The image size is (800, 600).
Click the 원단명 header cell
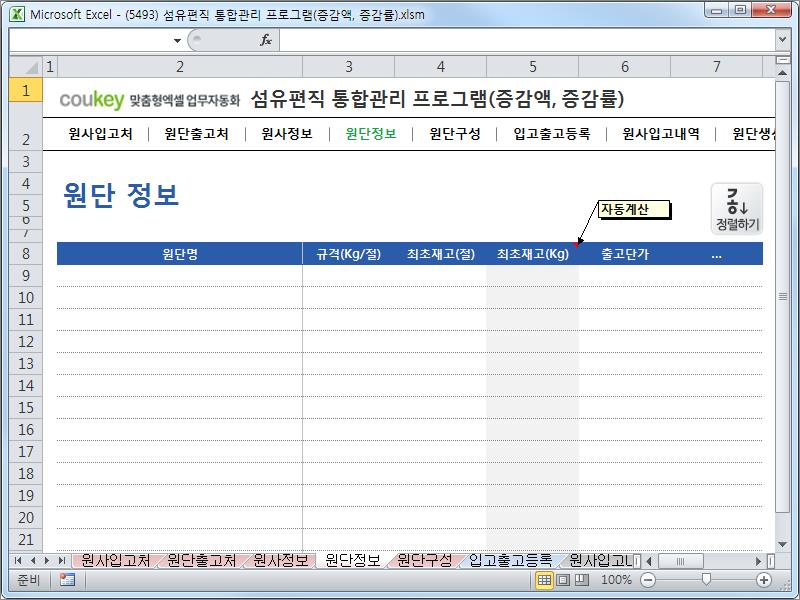pyautogui.click(x=180, y=254)
